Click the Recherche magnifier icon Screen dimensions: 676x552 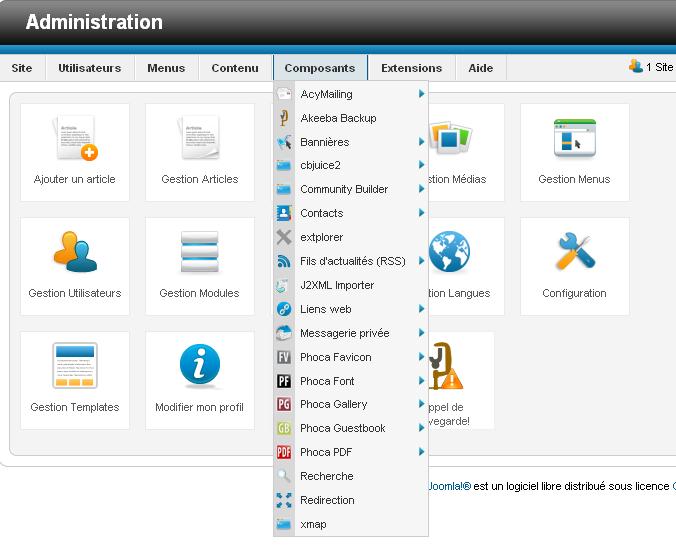tap(284, 476)
